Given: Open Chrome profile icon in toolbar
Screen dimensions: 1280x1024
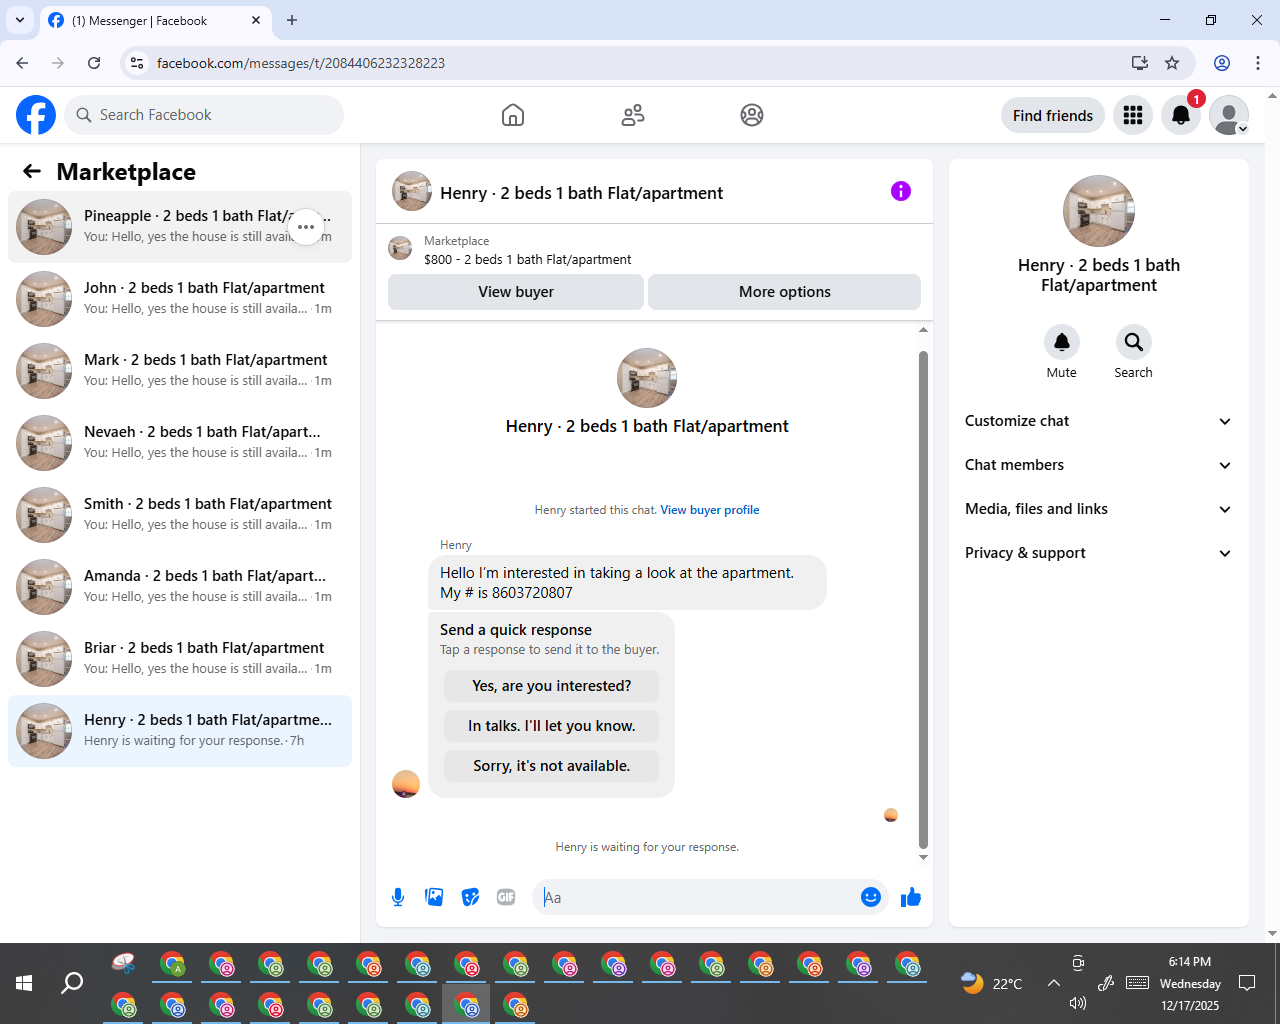Looking at the screenshot, I should point(1222,63).
